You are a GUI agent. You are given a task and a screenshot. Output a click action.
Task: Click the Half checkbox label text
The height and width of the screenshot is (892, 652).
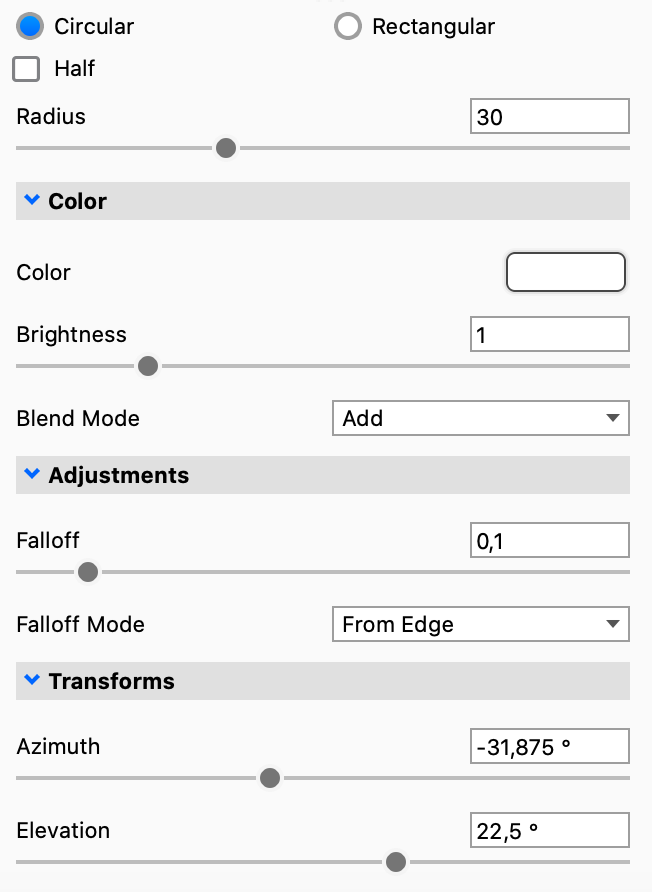pyautogui.click(x=75, y=69)
